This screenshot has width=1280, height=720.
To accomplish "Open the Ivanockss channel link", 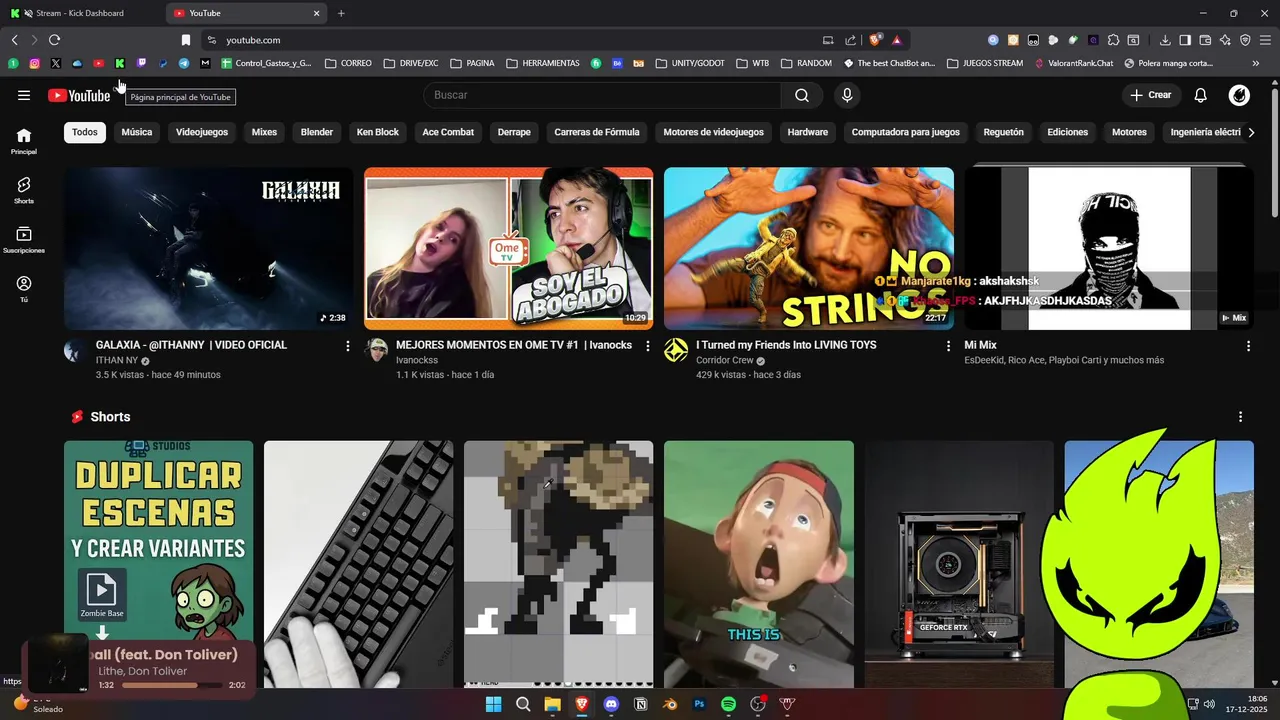I will pos(417,360).
